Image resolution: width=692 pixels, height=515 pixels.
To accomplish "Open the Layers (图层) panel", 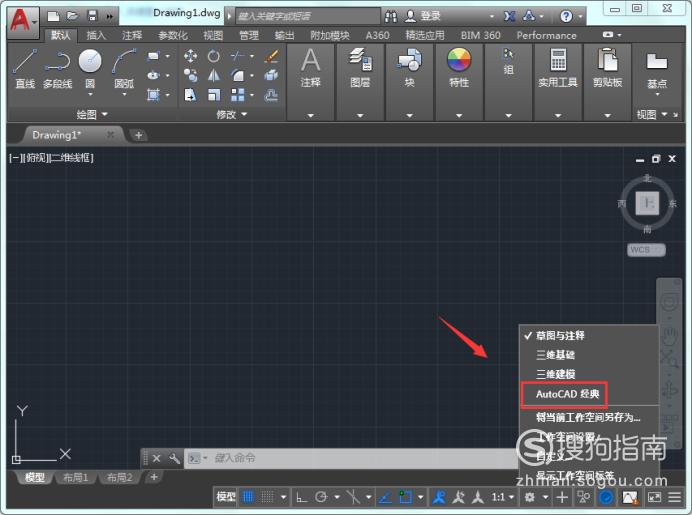I will pos(360,68).
